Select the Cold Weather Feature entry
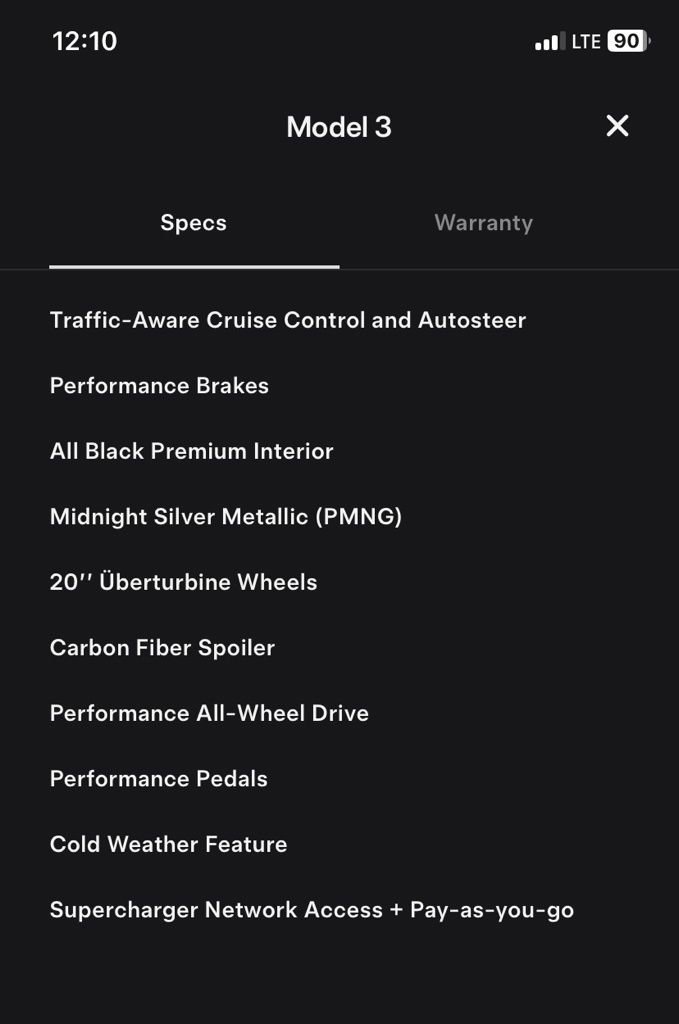This screenshot has width=679, height=1024. tap(168, 844)
